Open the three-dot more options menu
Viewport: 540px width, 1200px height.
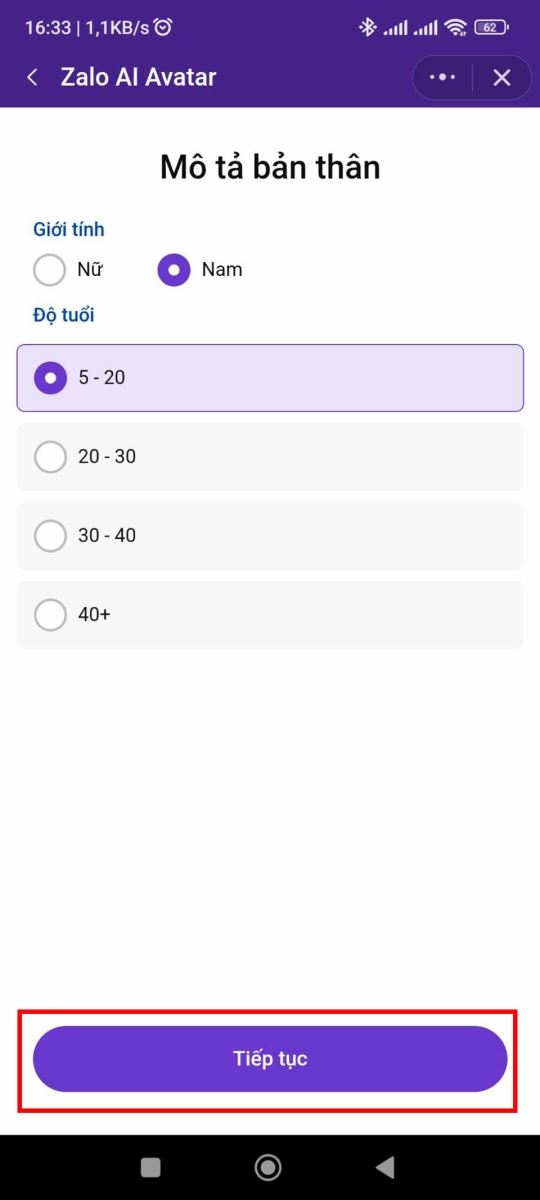(442, 77)
